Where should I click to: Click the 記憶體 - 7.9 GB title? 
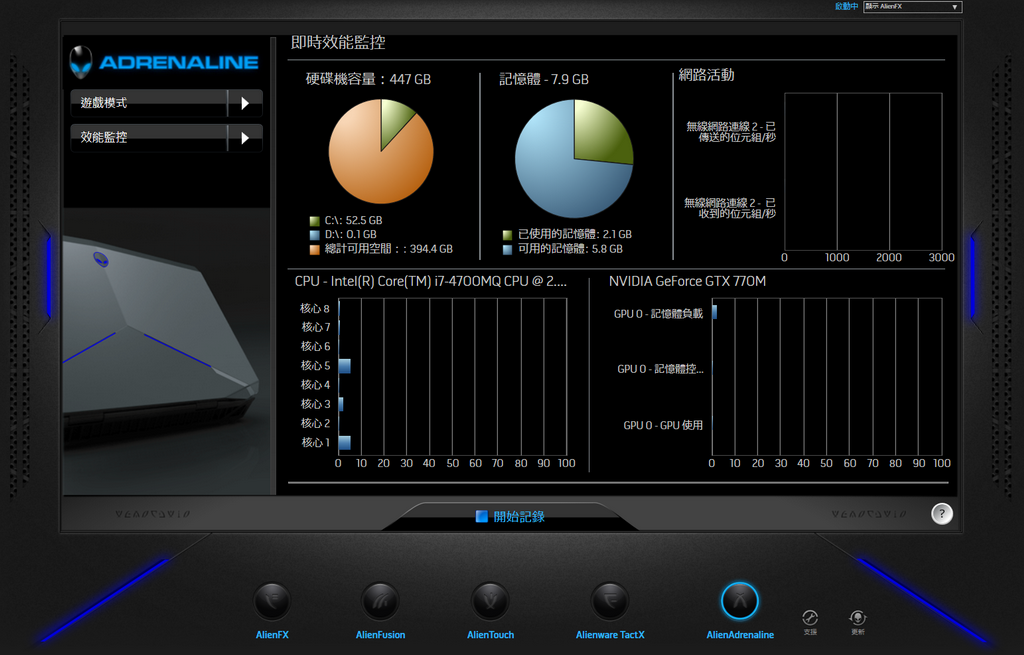coord(544,79)
